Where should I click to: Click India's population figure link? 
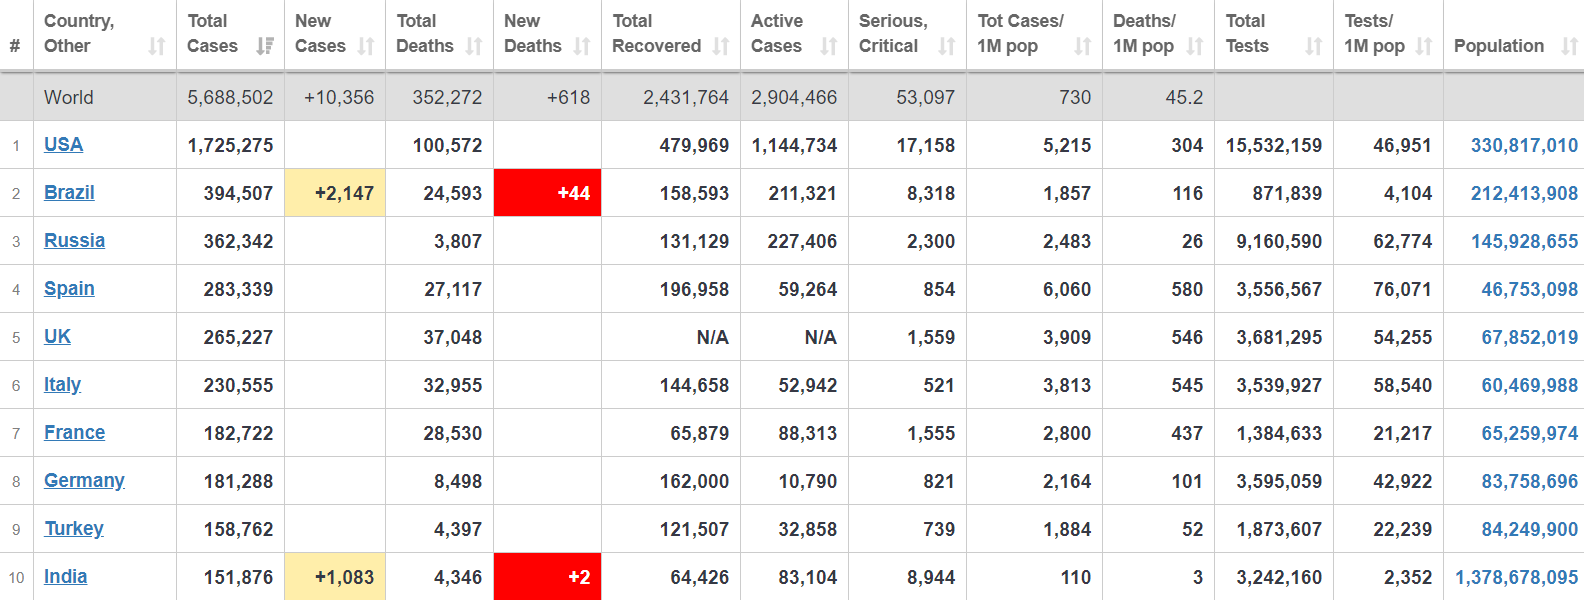point(1516,577)
